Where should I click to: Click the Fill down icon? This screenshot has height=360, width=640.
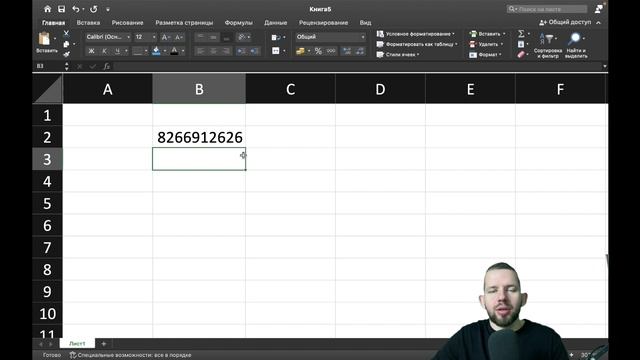coord(521,44)
